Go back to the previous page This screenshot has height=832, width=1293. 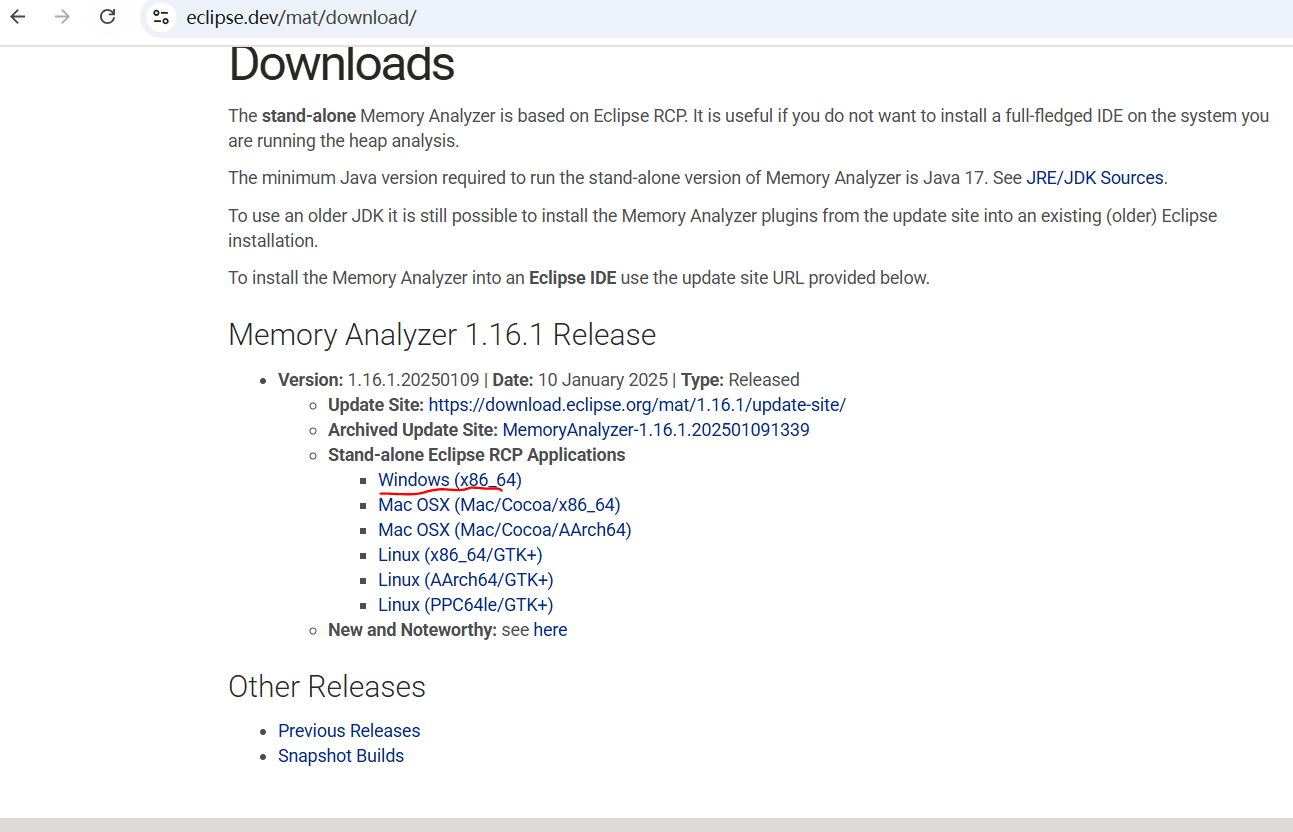pyautogui.click(x=18, y=17)
